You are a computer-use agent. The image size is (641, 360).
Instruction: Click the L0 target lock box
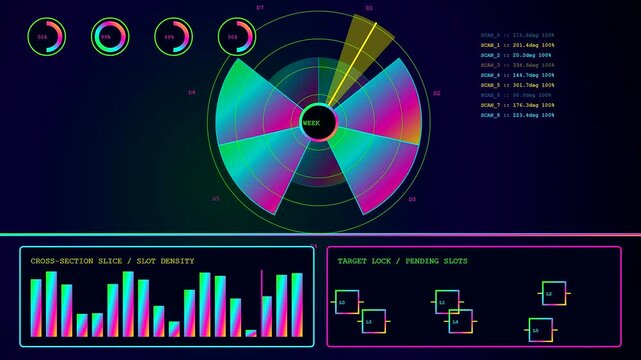coord(347,302)
